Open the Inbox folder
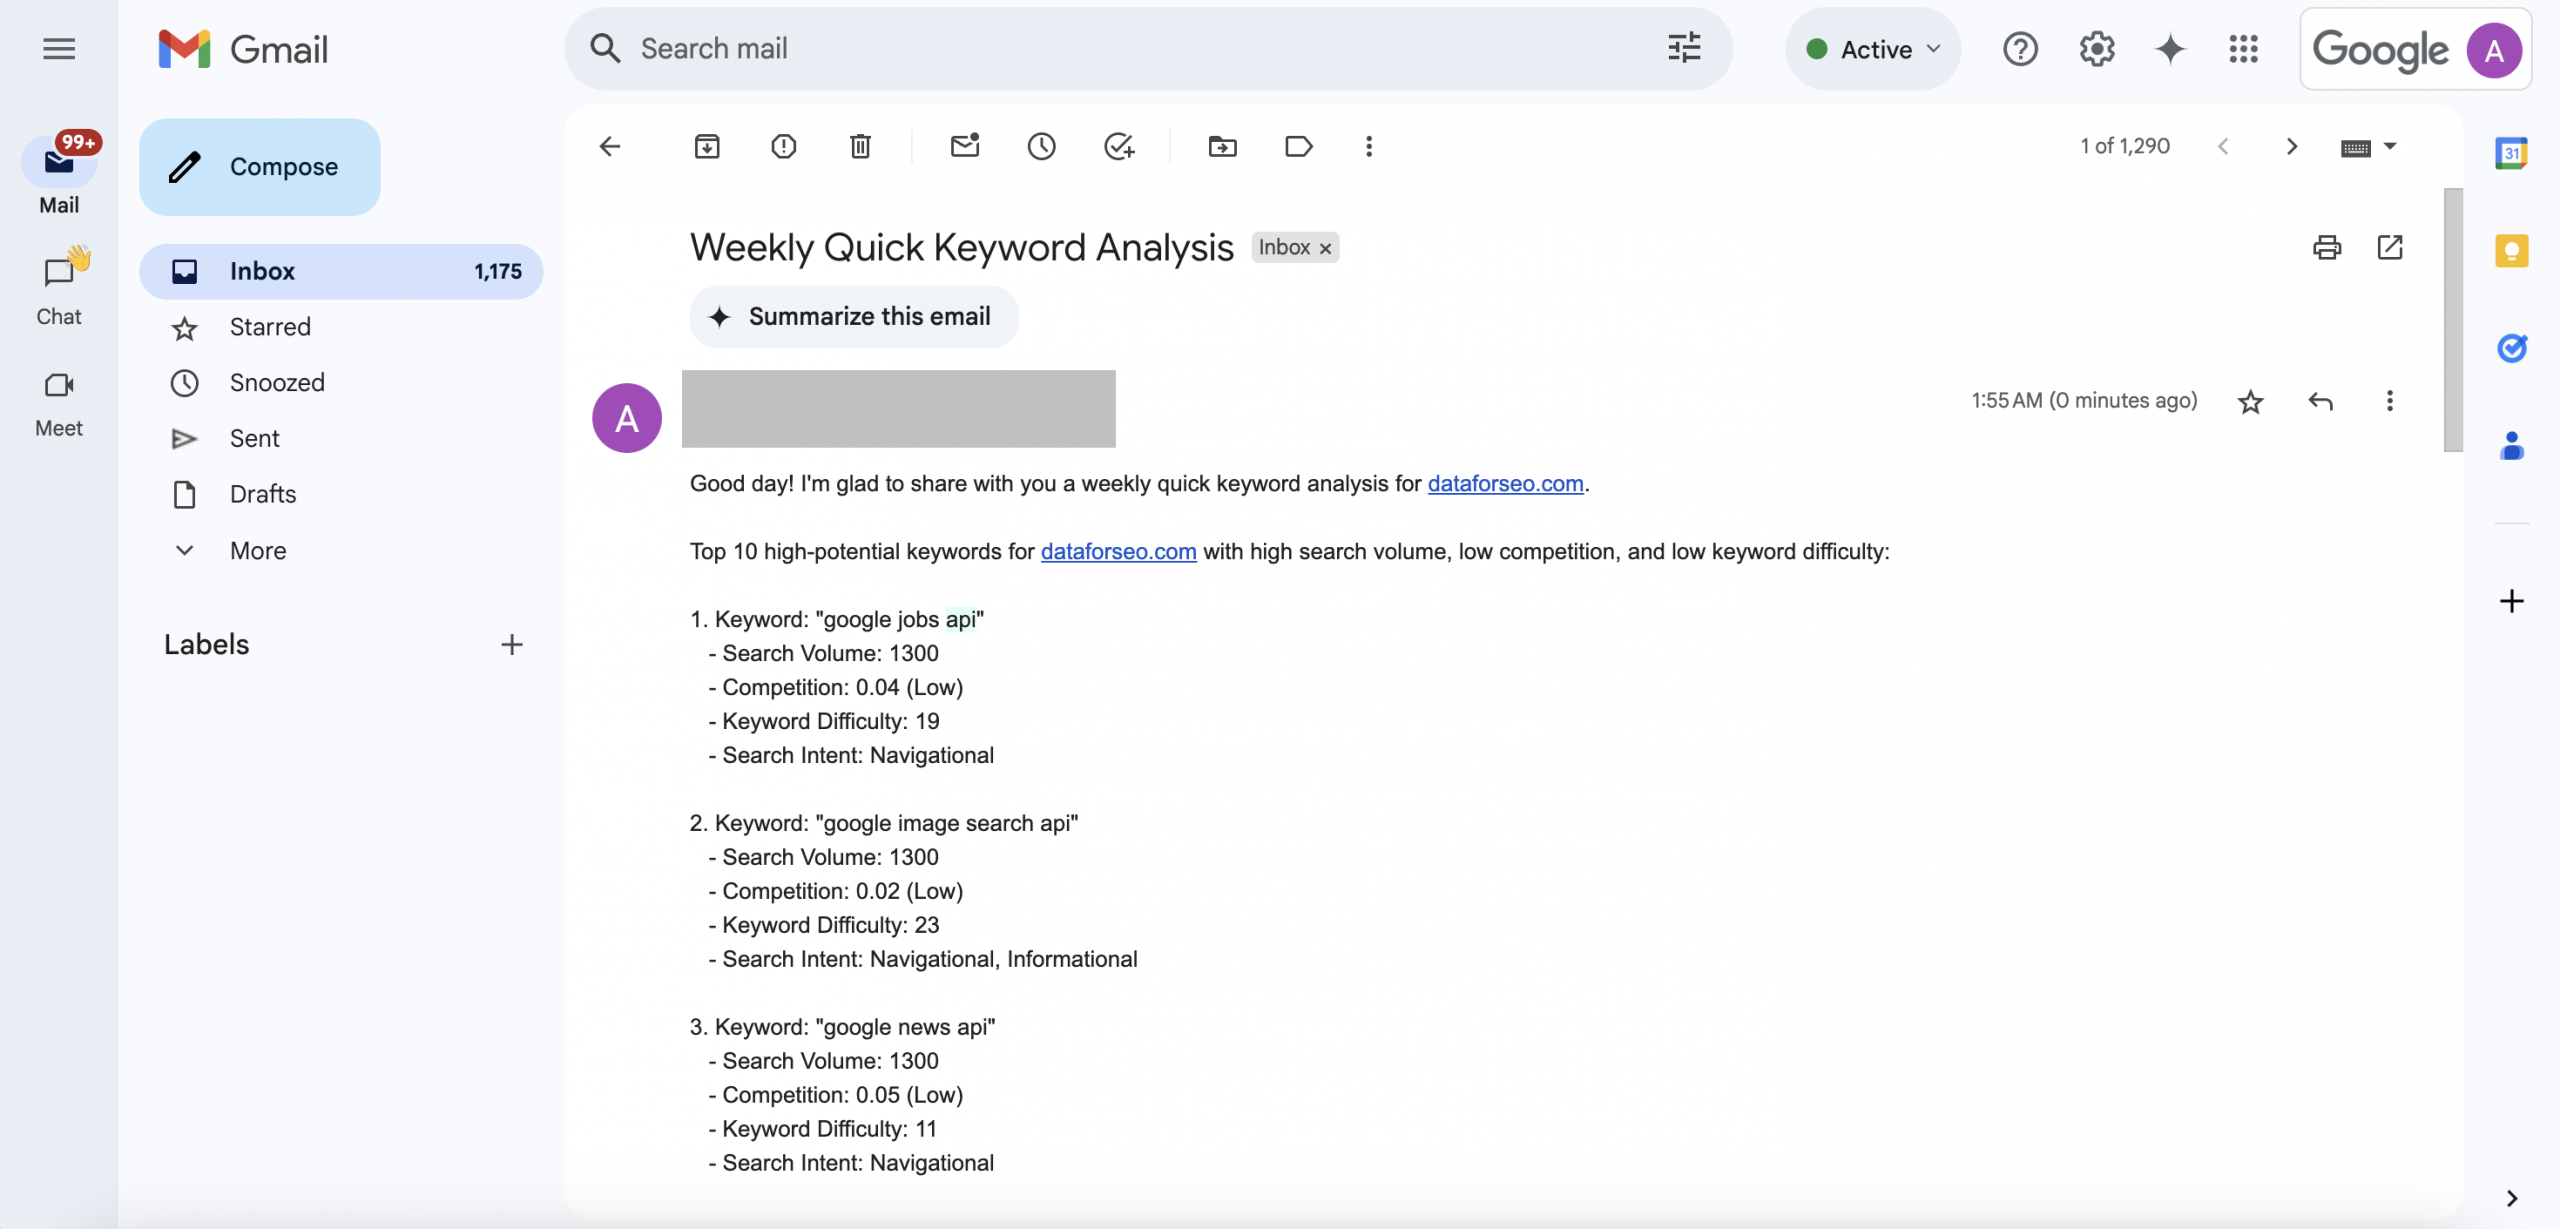 coord(341,271)
